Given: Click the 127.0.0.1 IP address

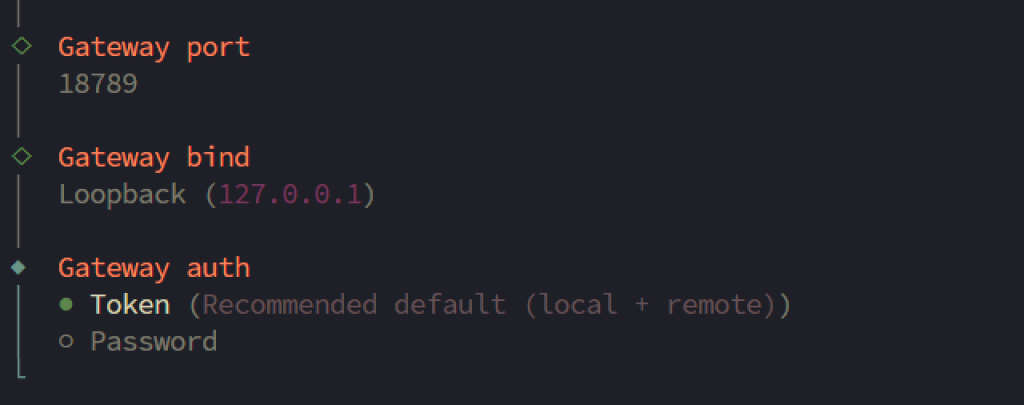Looking at the screenshot, I should (291, 195).
